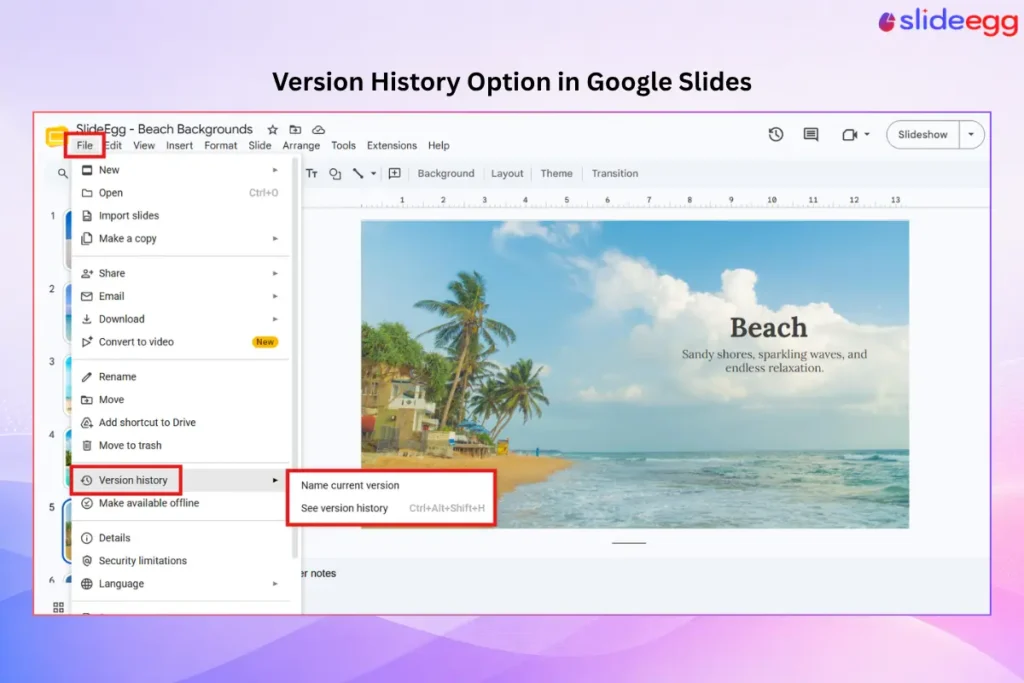
Task: Expand the Email submenu
Action: 180,296
